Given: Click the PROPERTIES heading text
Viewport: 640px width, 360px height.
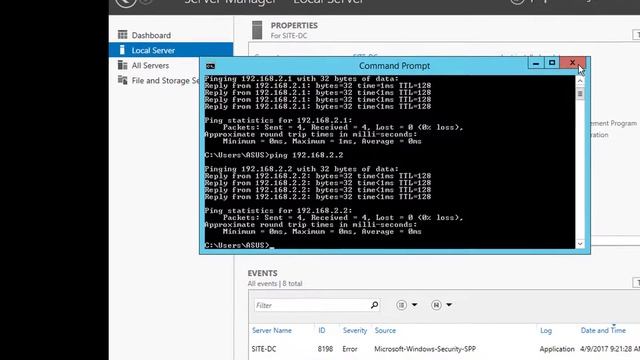Looking at the screenshot, I should [294, 25].
